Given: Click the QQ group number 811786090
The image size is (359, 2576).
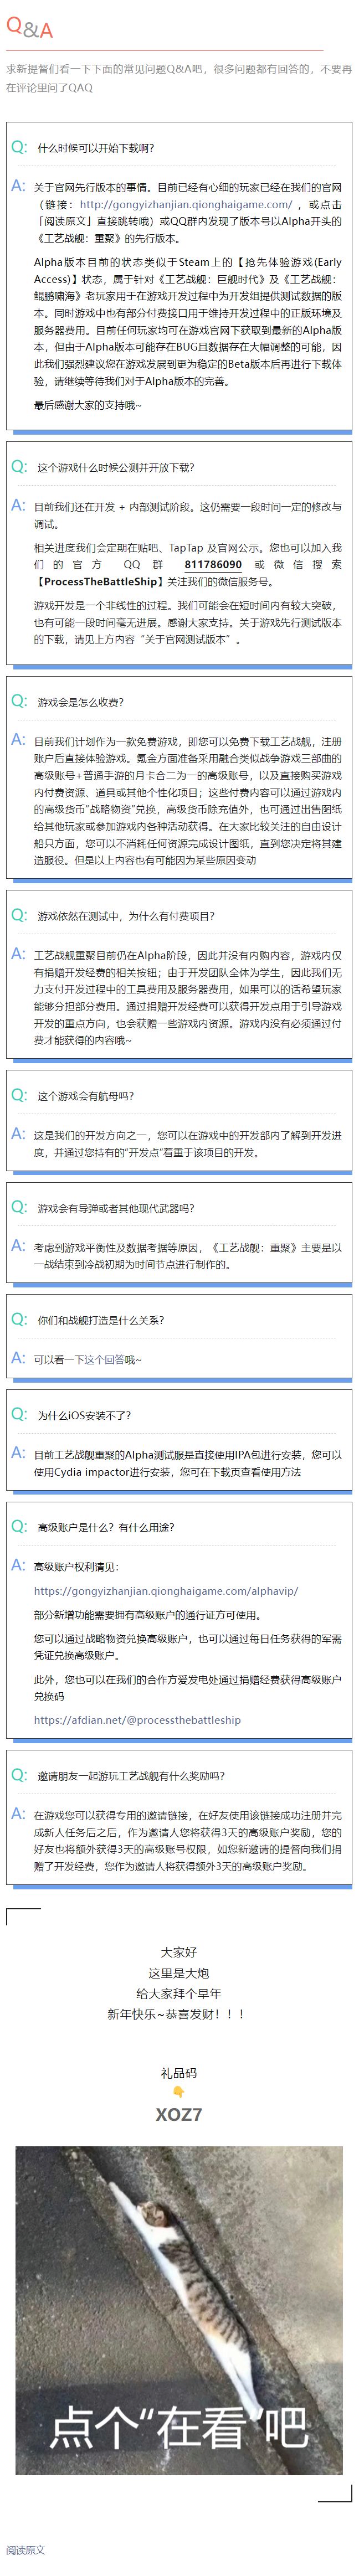Looking at the screenshot, I should [213, 564].
